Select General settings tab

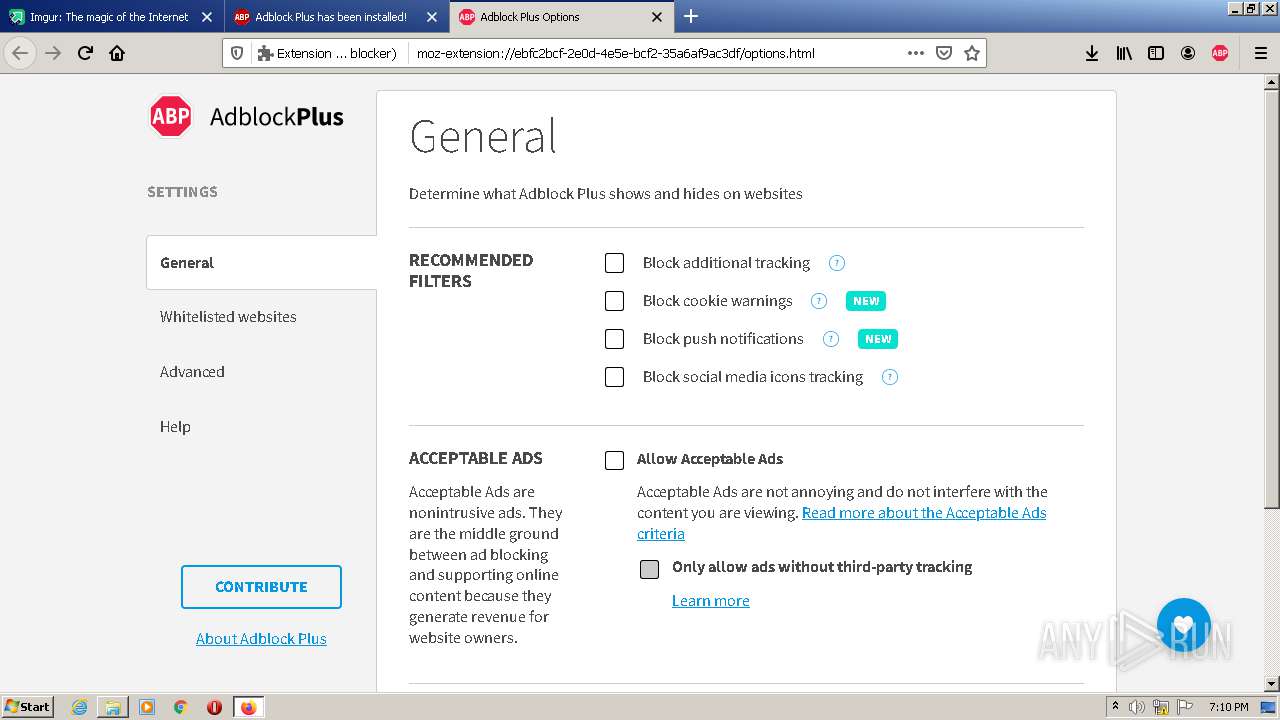point(262,263)
